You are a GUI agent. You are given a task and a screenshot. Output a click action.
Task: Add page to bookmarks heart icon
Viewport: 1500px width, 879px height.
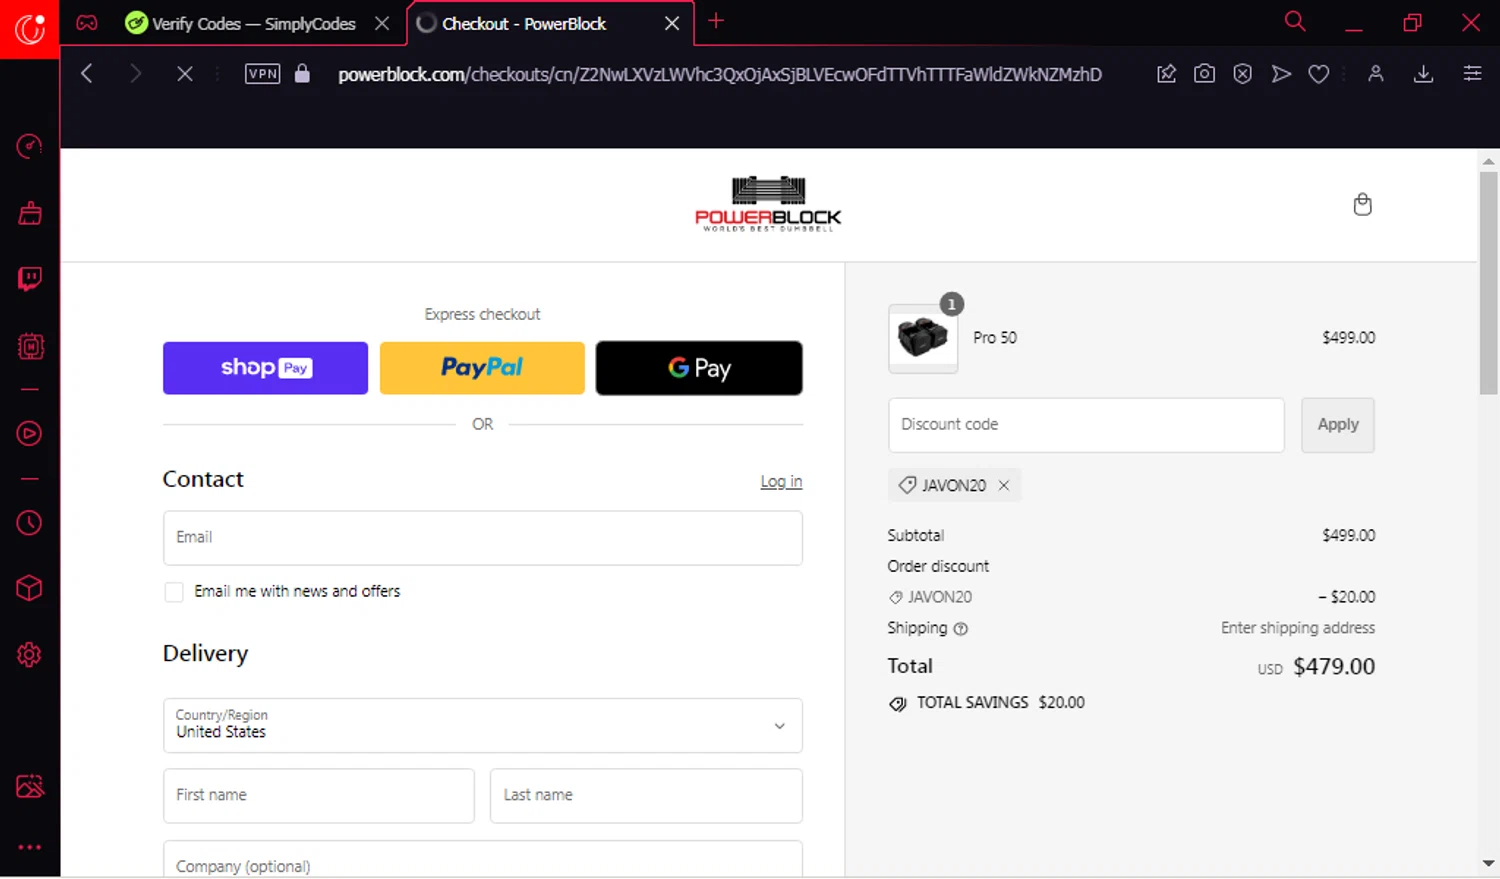click(x=1319, y=73)
